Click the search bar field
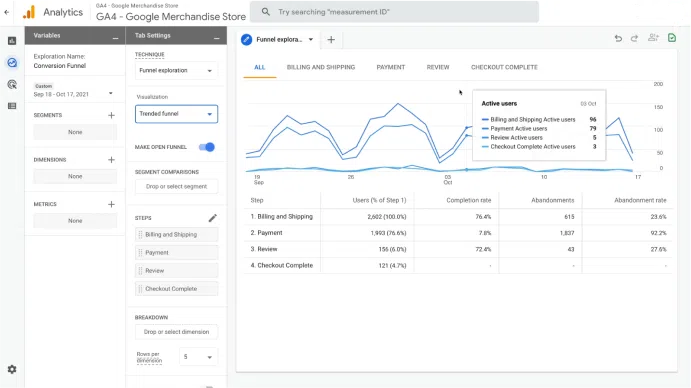The height and width of the screenshot is (388, 691). (x=394, y=12)
